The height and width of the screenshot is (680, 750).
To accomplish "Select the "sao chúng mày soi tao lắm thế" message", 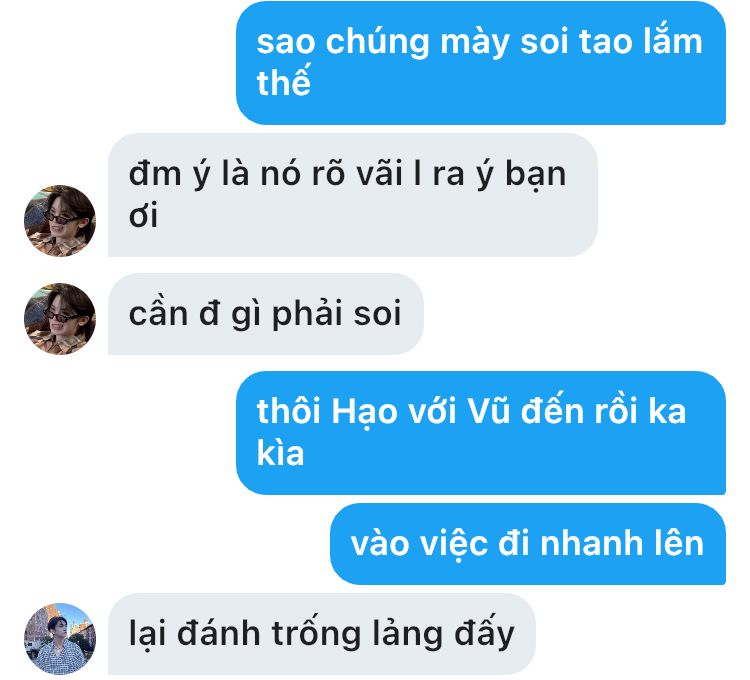I will click(481, 63).
